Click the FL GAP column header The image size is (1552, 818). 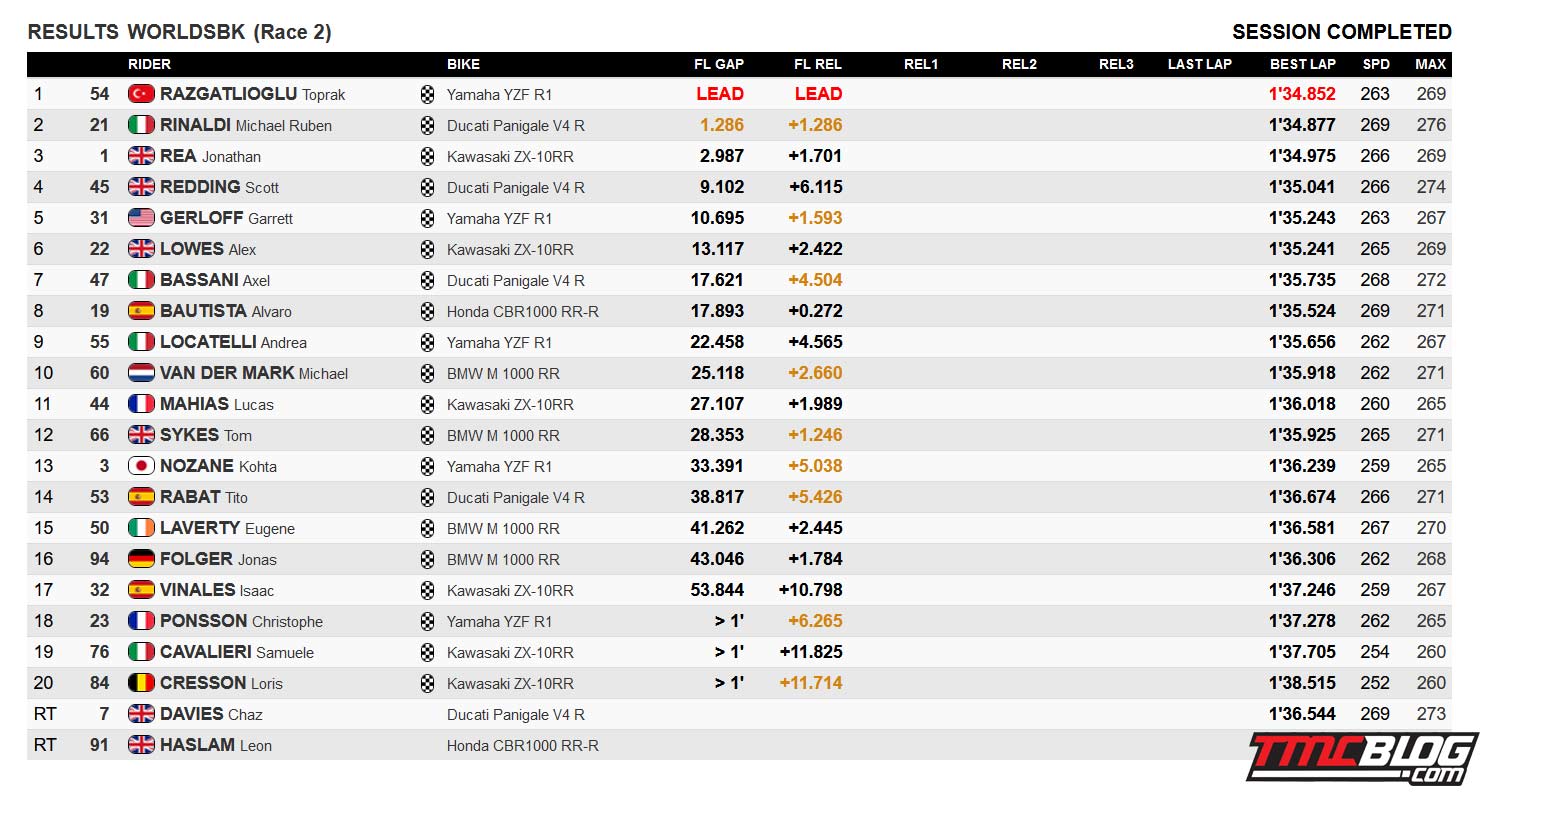(719, 64)
